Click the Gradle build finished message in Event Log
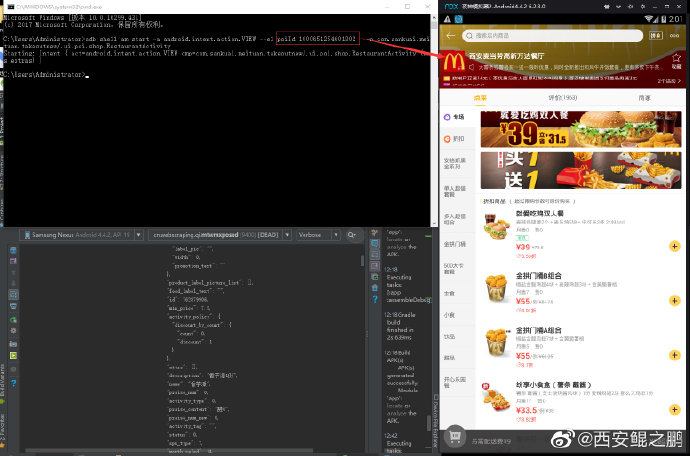The height and width of the screenshot is (456, 690). point(400,326)
